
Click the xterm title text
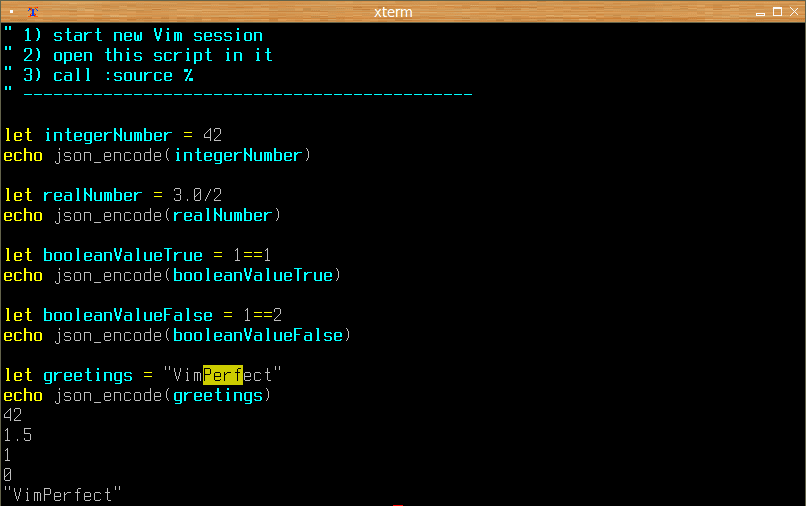coord(393,12)
